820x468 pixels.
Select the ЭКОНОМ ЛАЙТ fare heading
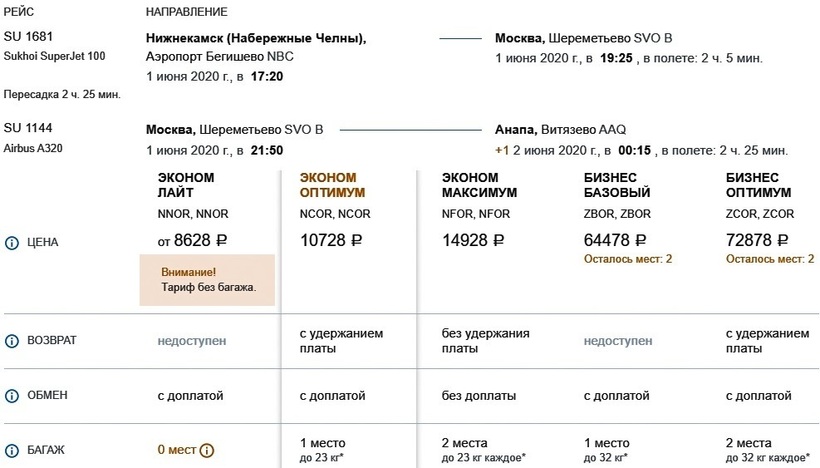[185, 185]
